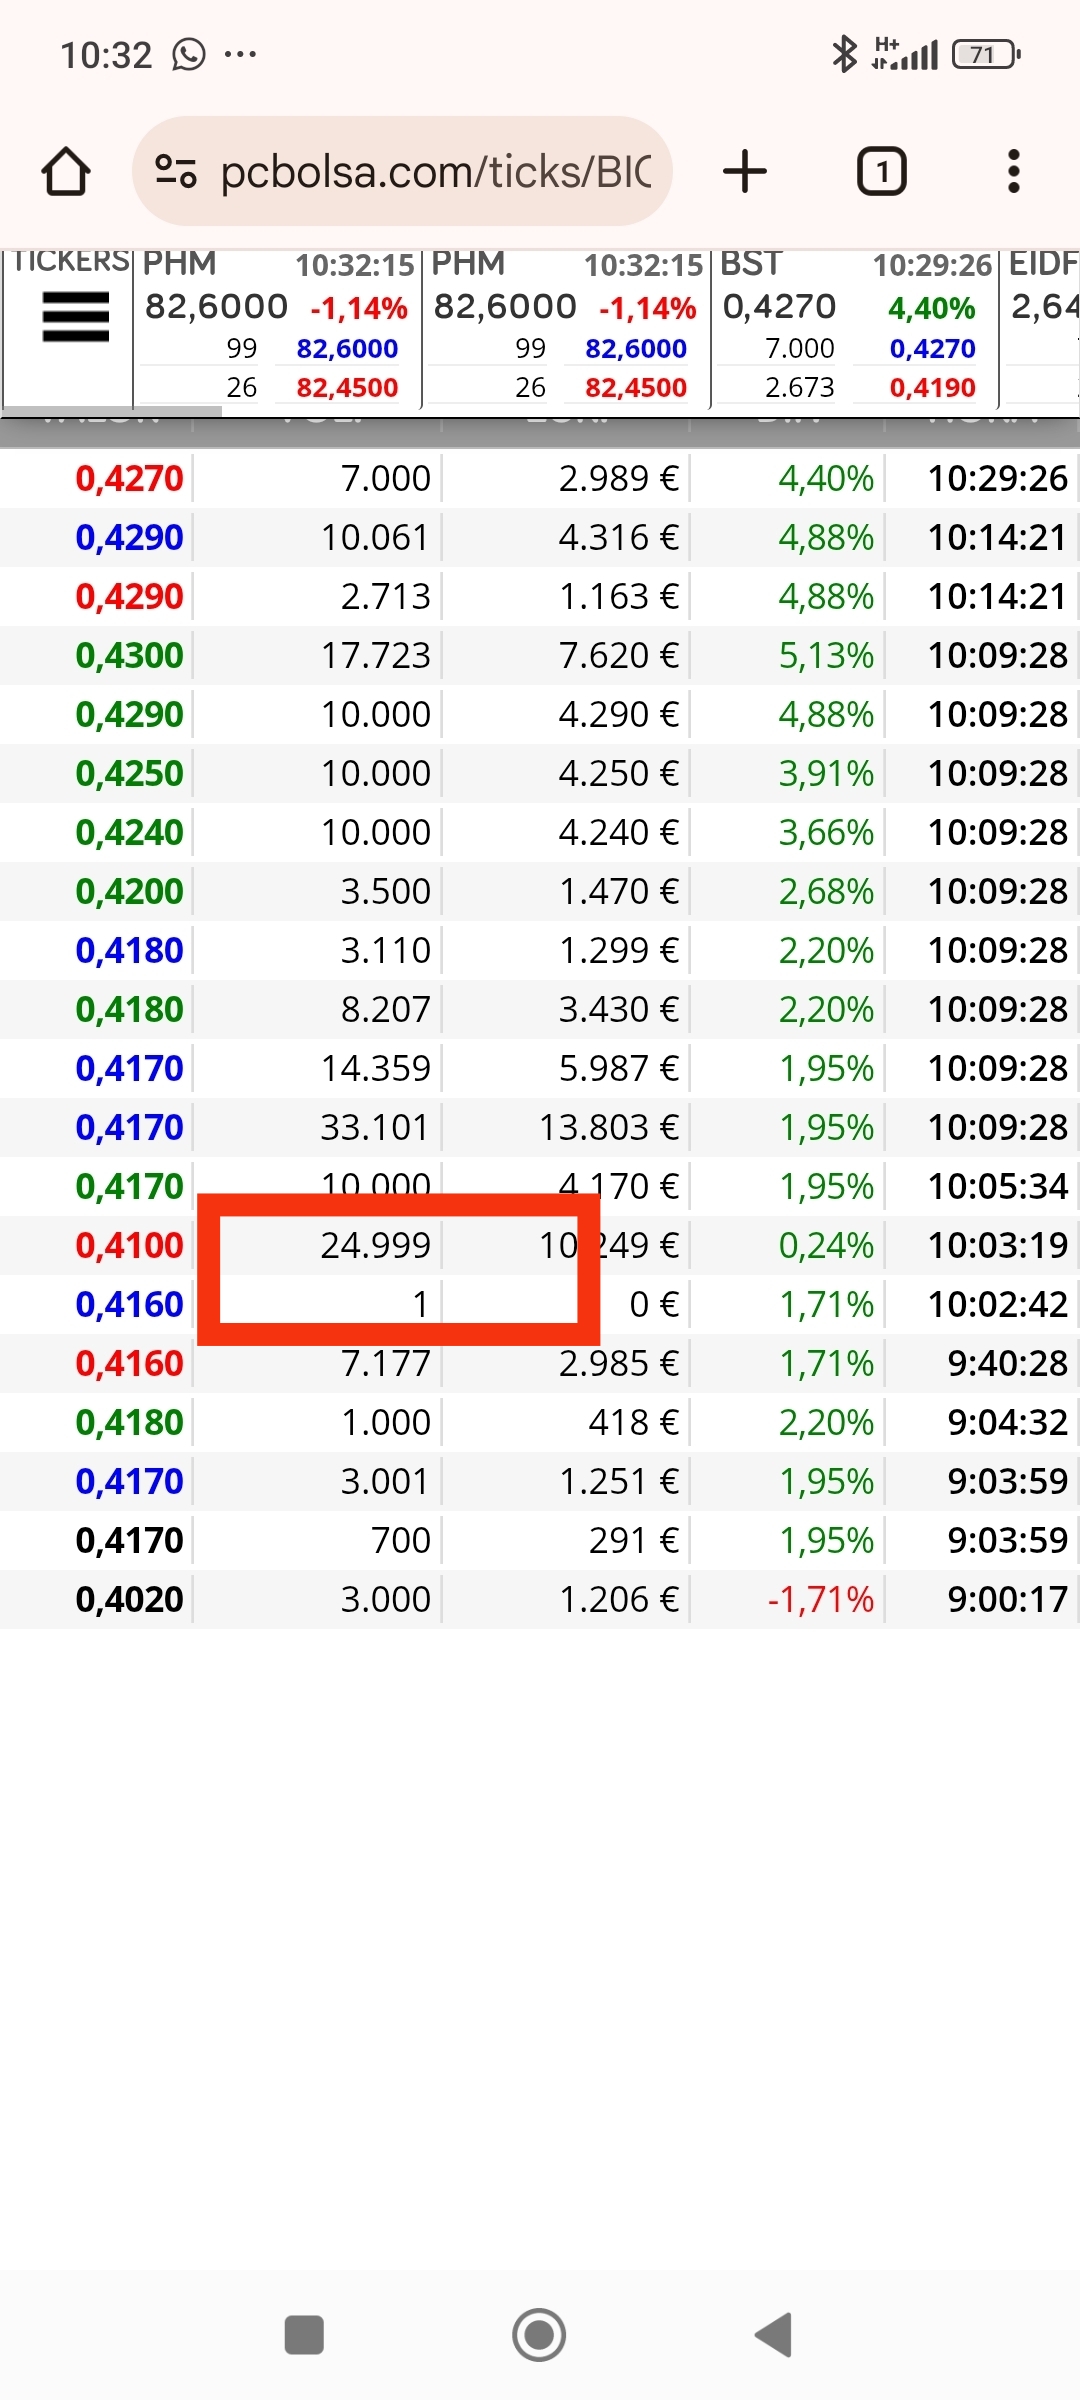Tap the pcbolsa.com/ticks URL field
Image resolution: width=1080 pixels, height=2400 pixels.
click(x=435, y=171)
